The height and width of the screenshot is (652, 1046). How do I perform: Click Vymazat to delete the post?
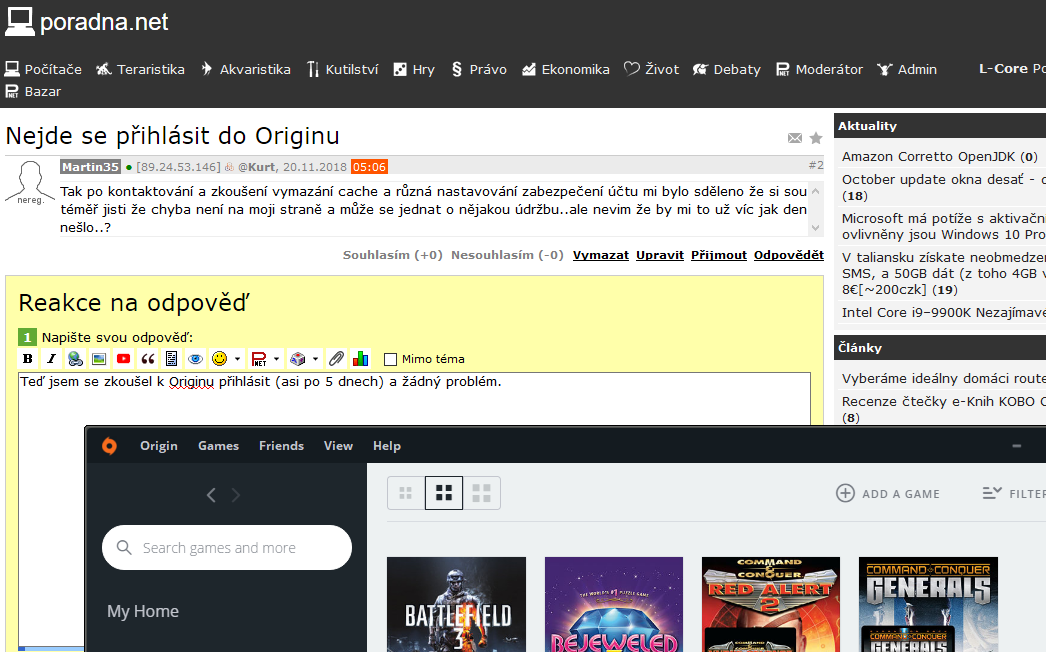[x=600, y=255]
